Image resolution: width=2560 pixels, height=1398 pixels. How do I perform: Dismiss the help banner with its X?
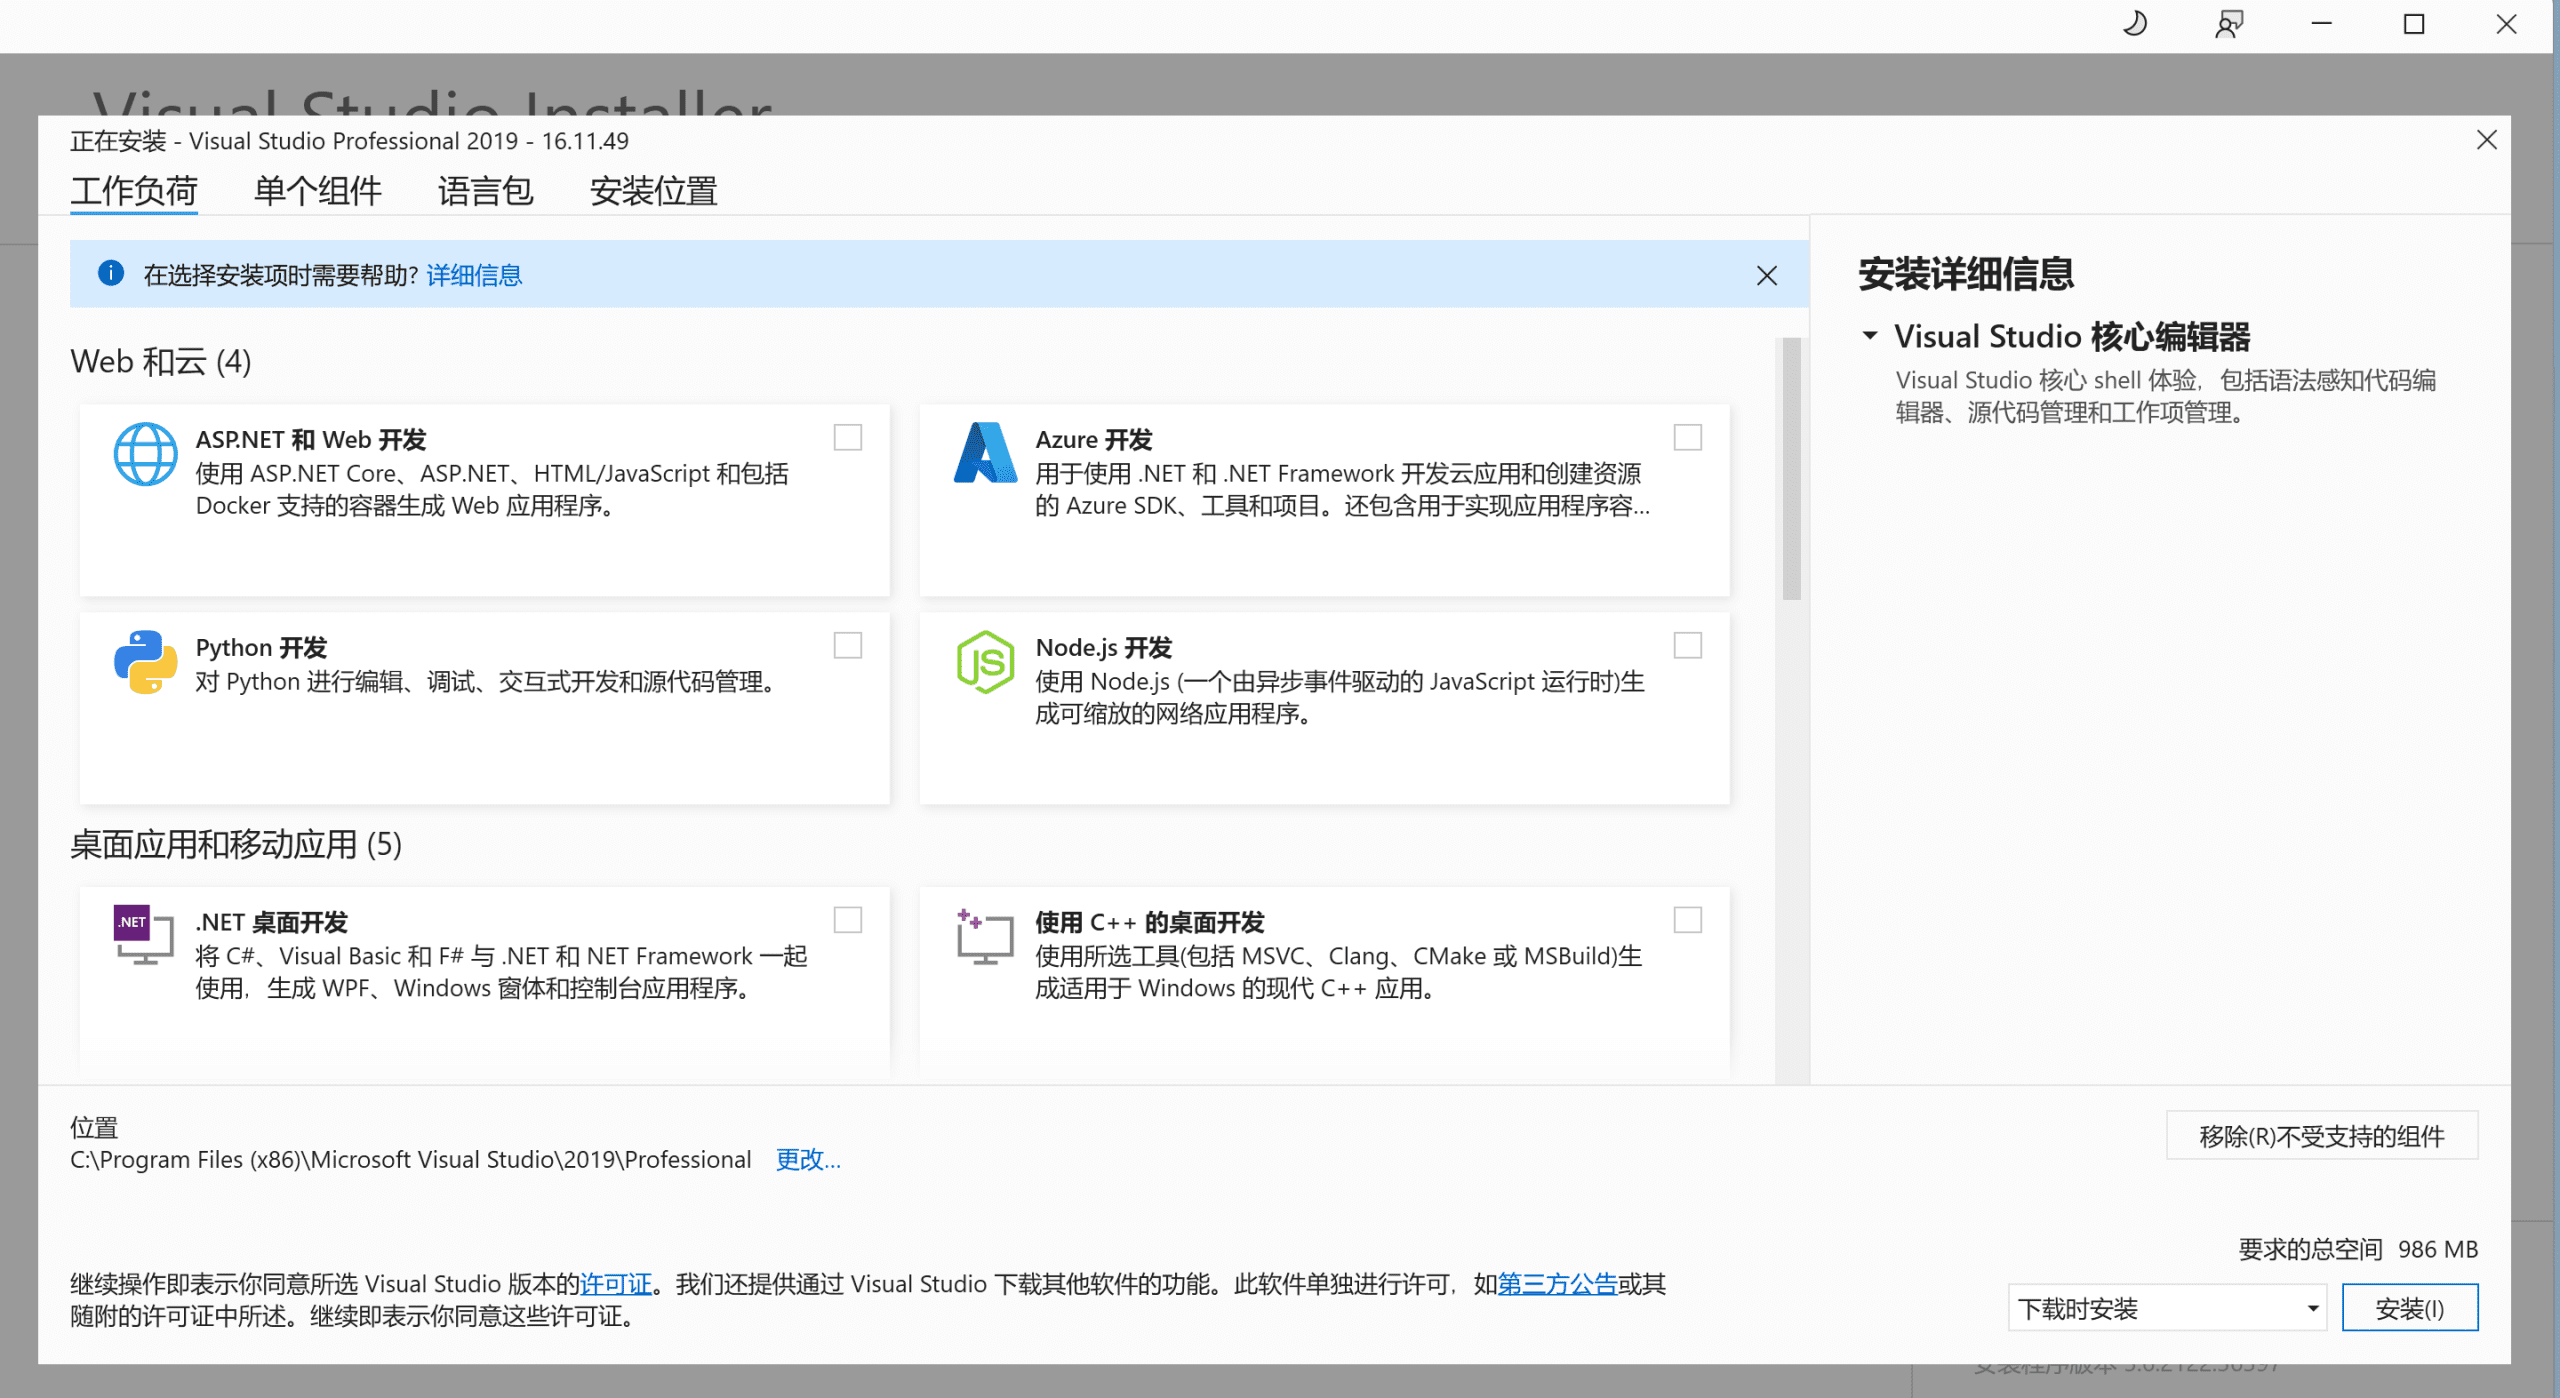1766,275
